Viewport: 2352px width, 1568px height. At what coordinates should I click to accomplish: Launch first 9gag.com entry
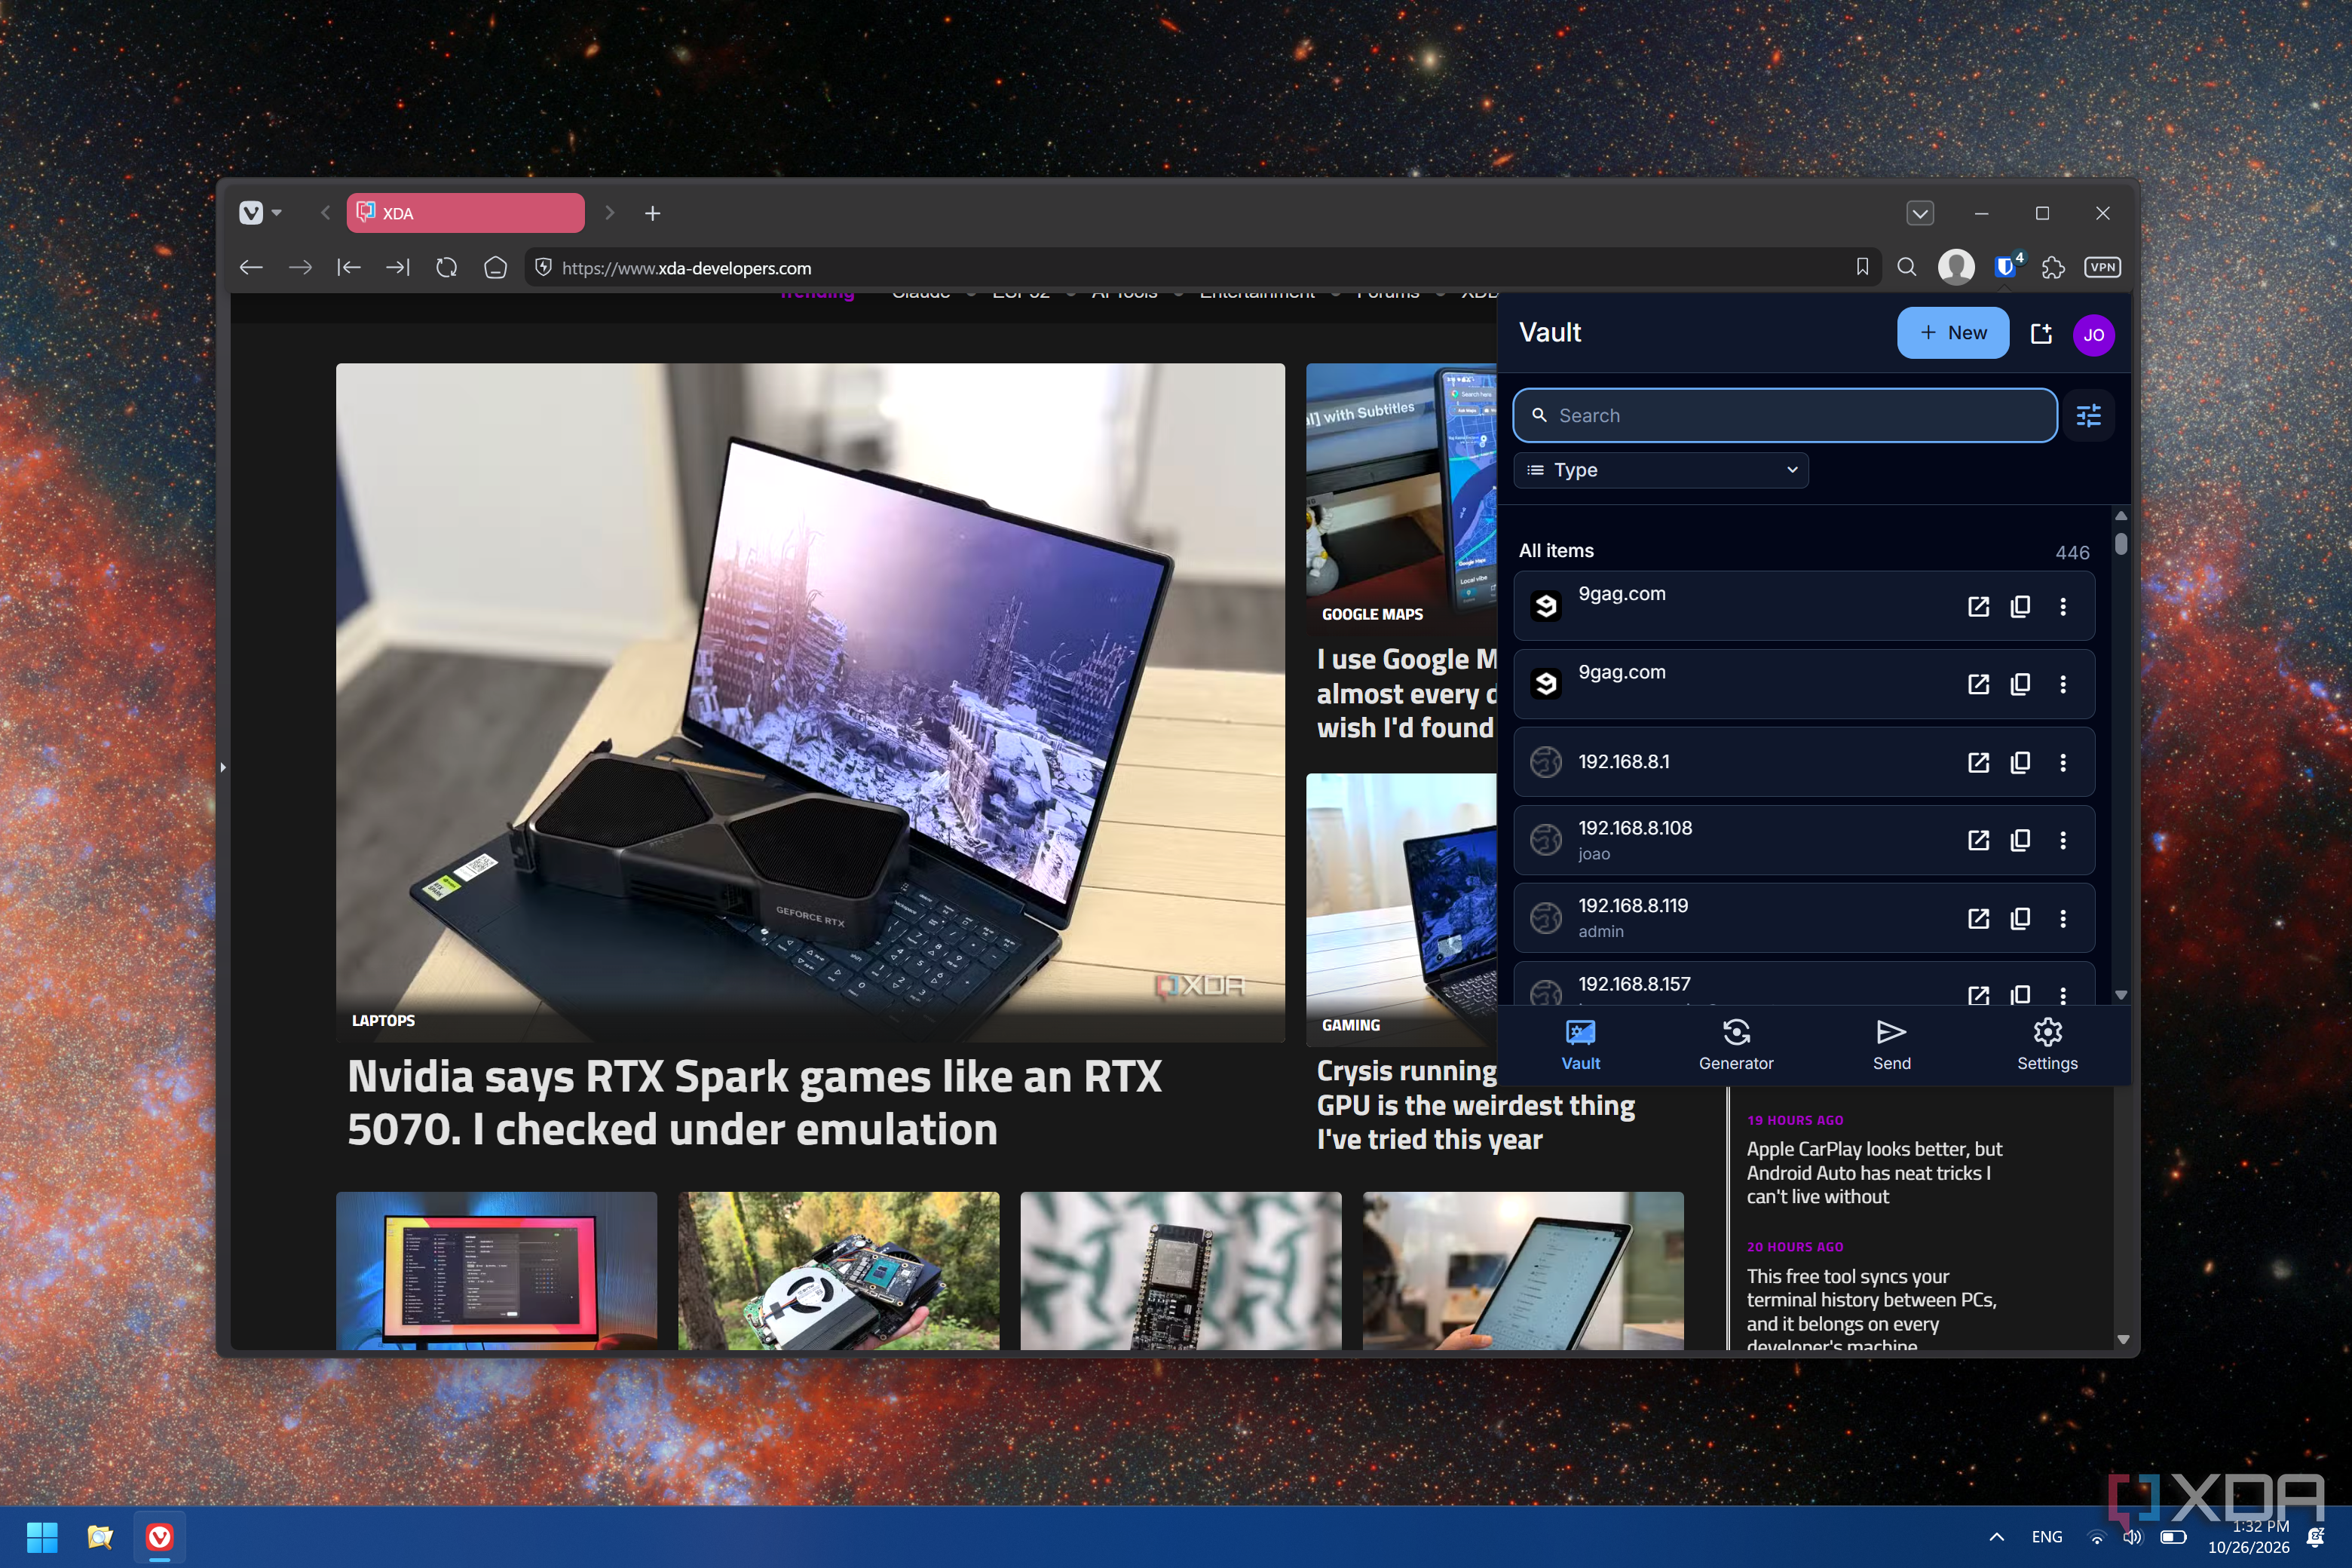(1977, 606)
